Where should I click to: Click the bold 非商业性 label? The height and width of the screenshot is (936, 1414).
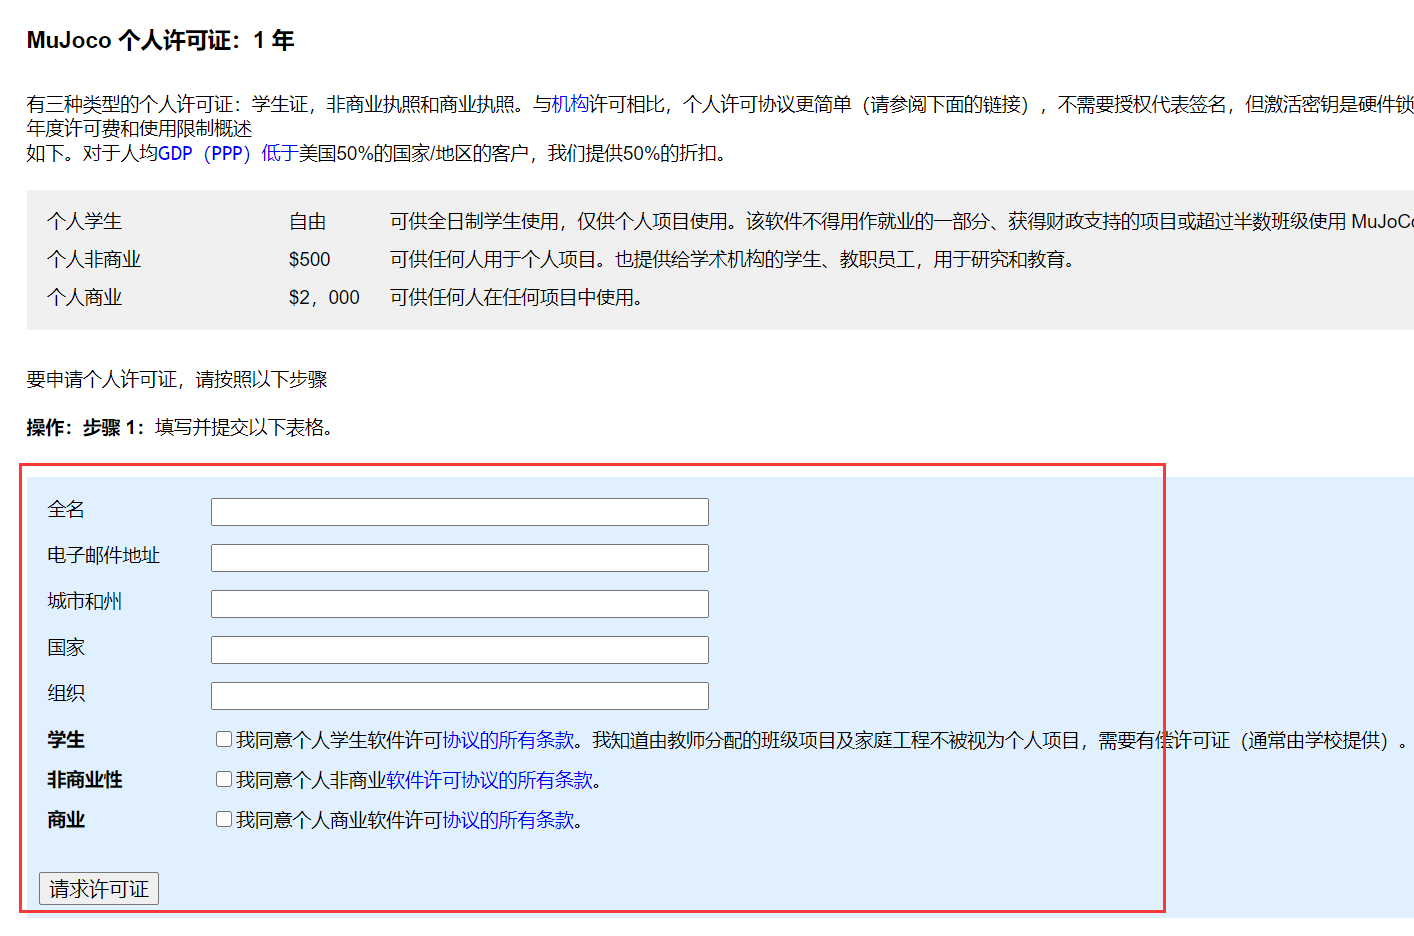coord(84,780)
